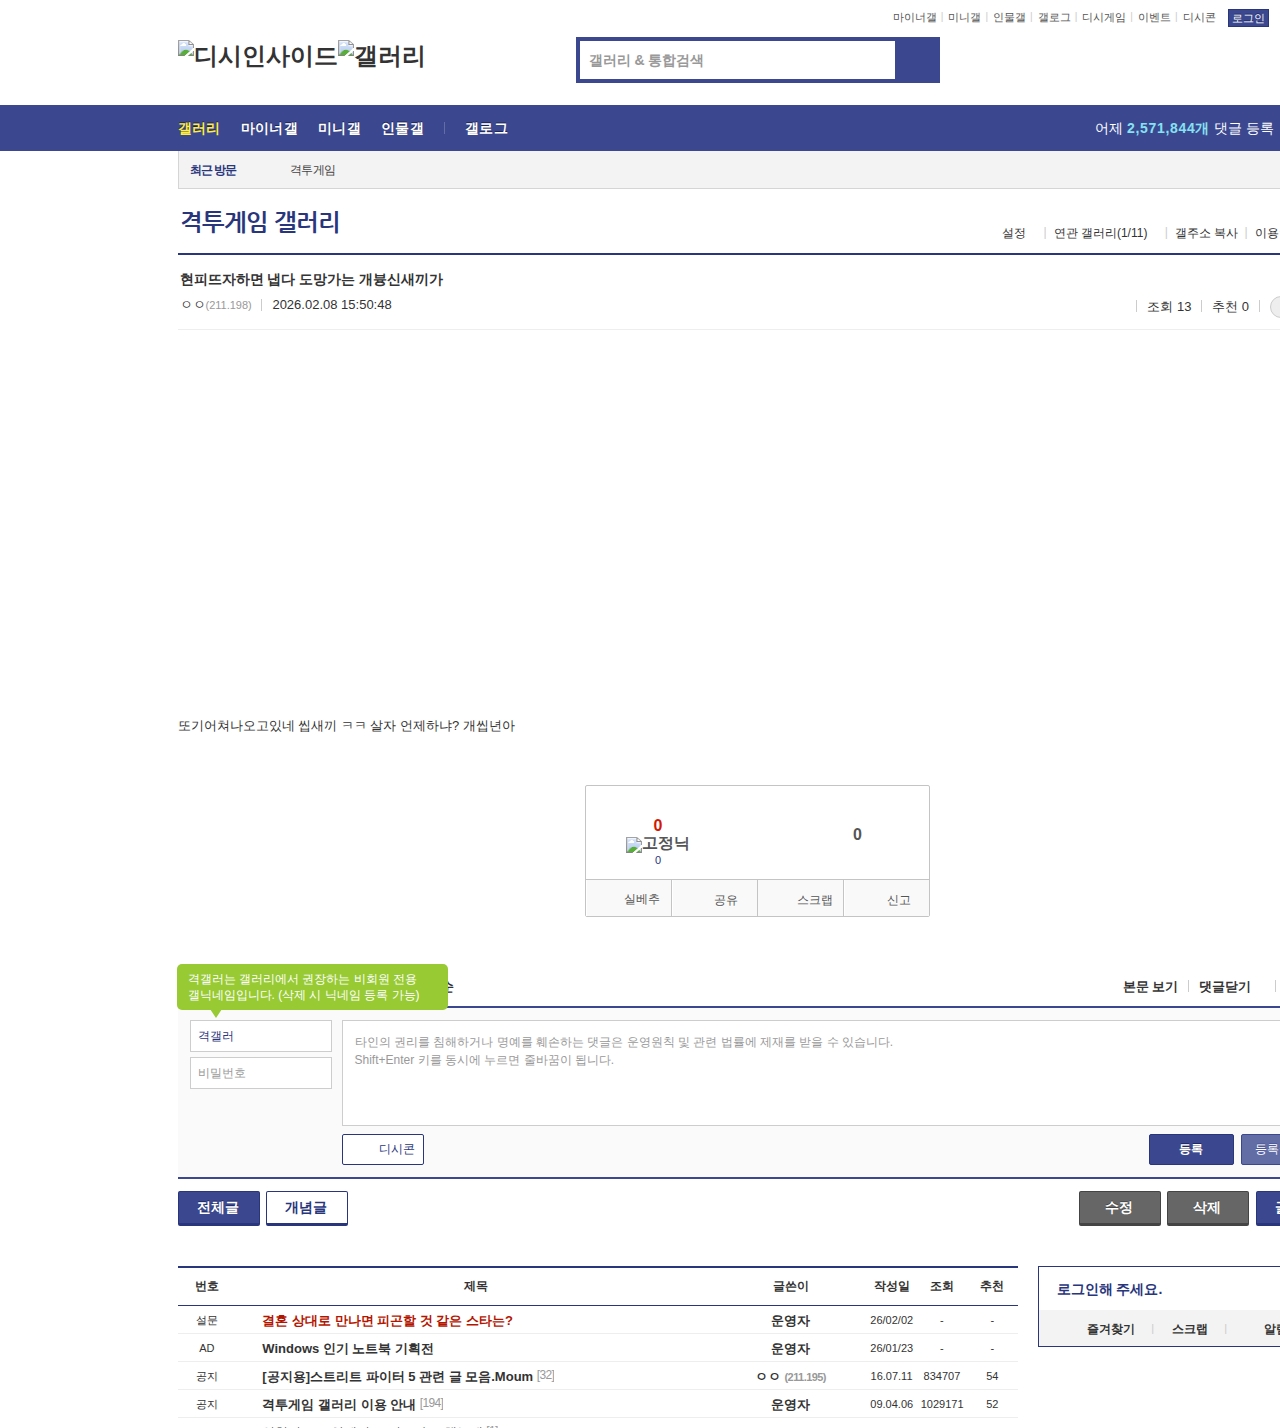The height and width of the screenshot is (1428, 1280).
Task: Click the post author ㅇㅇ(211.198)
Action: (217, 305)
